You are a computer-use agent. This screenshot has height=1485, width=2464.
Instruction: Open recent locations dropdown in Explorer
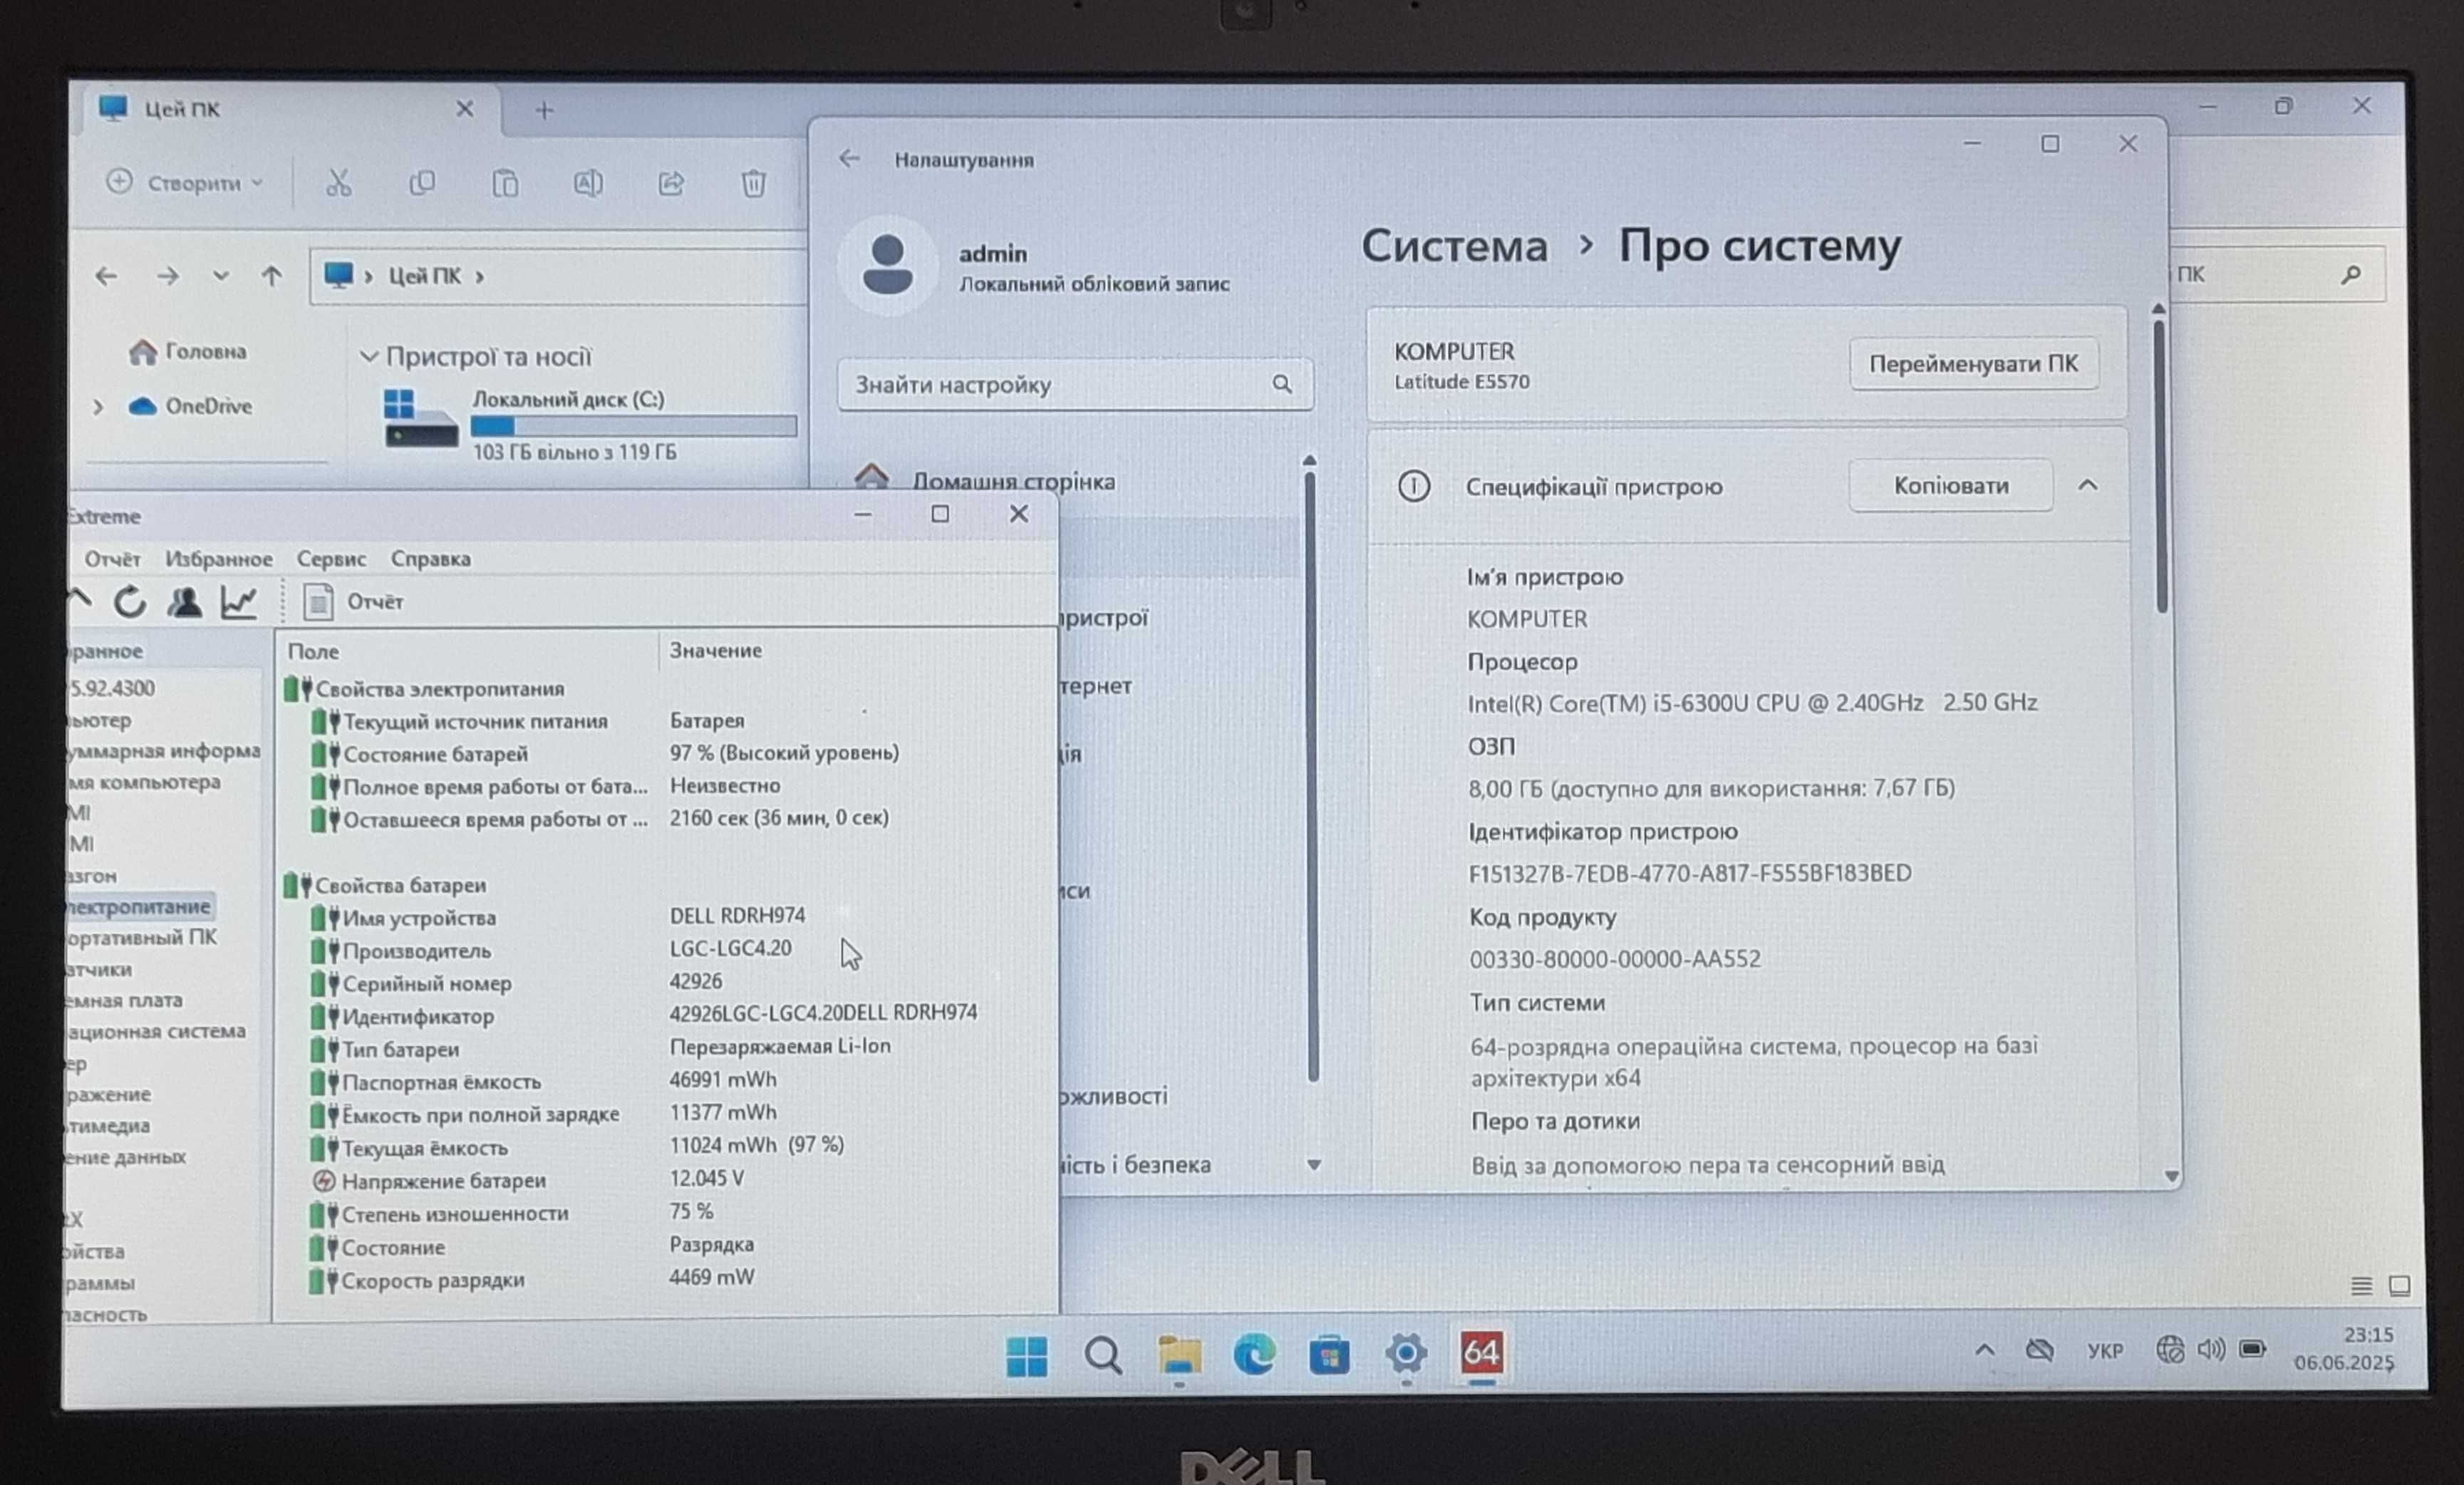coord(220,276)
